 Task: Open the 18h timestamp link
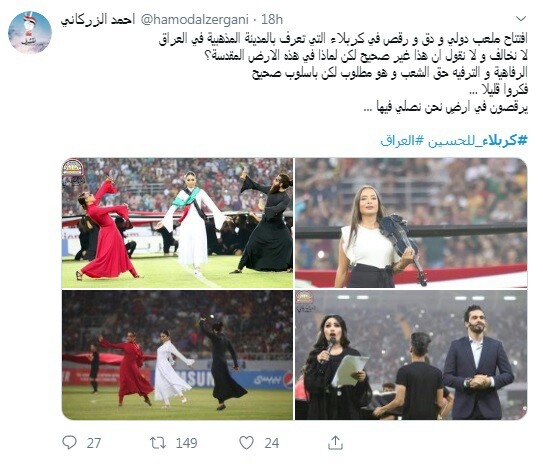coord(272,20)
